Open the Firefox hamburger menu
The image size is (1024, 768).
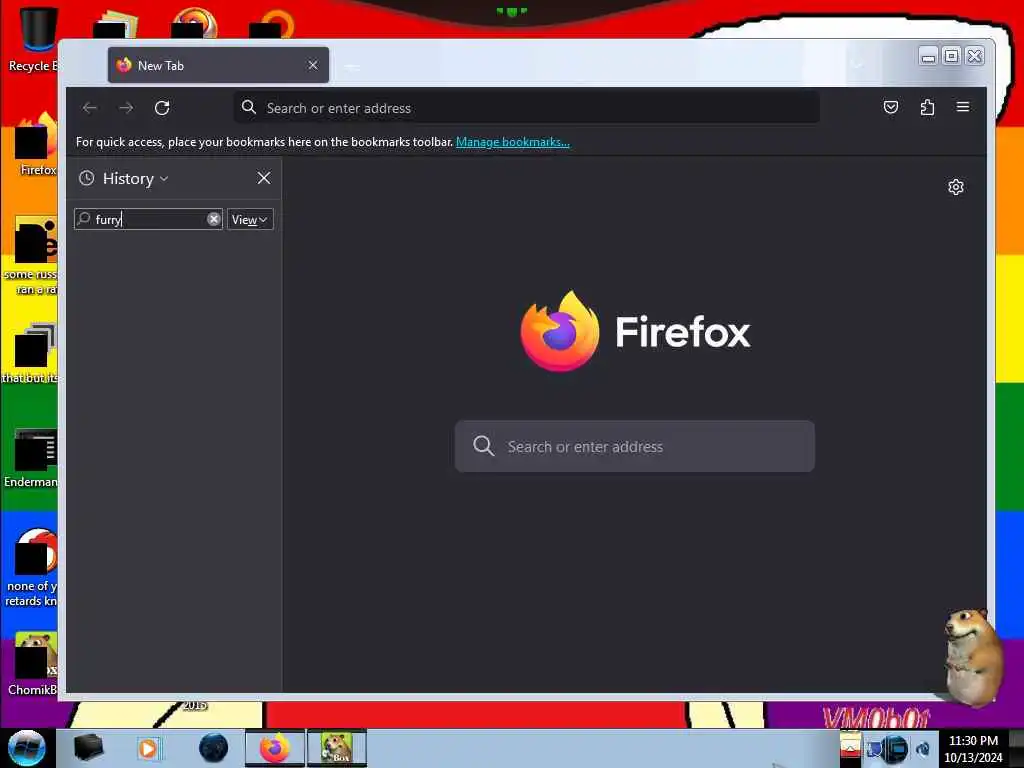pyautogui.click(x=963, y=107)
